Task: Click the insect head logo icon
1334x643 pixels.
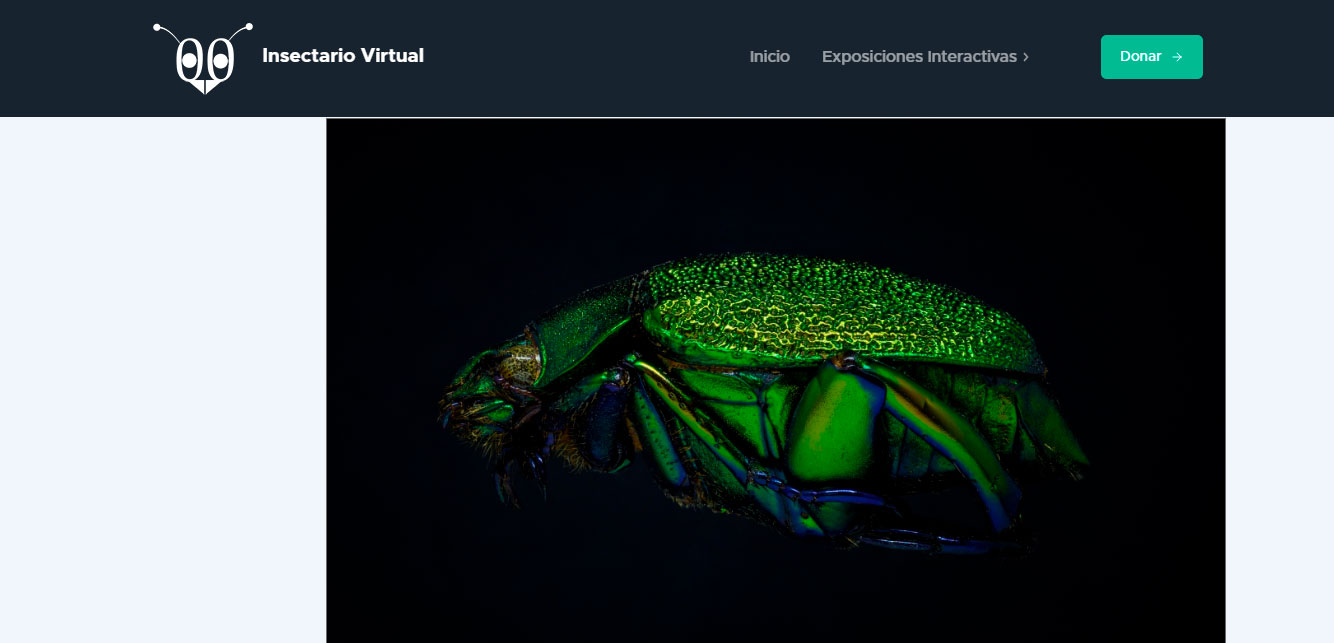Action: 204,62
